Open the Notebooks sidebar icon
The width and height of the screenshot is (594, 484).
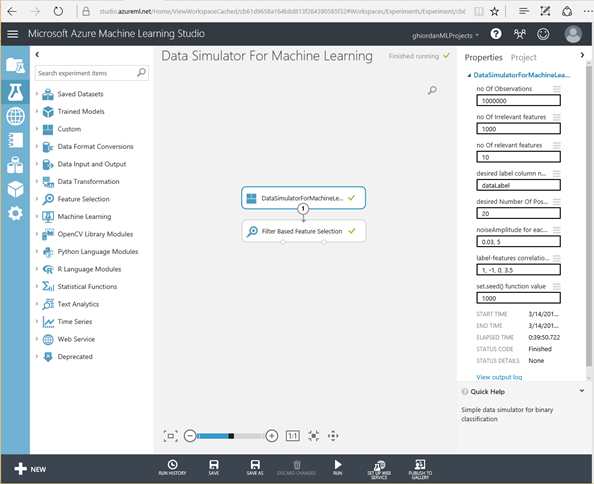15,140
